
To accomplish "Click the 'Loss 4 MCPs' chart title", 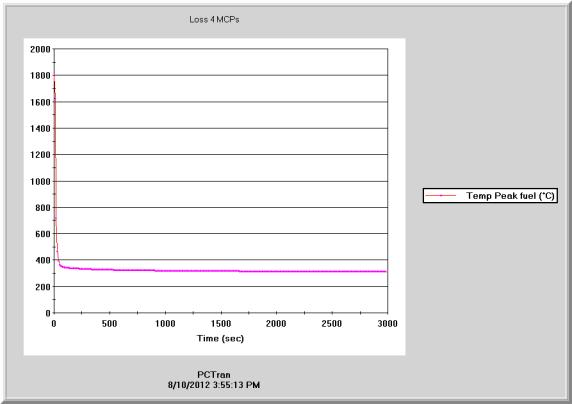I will 214,20.
